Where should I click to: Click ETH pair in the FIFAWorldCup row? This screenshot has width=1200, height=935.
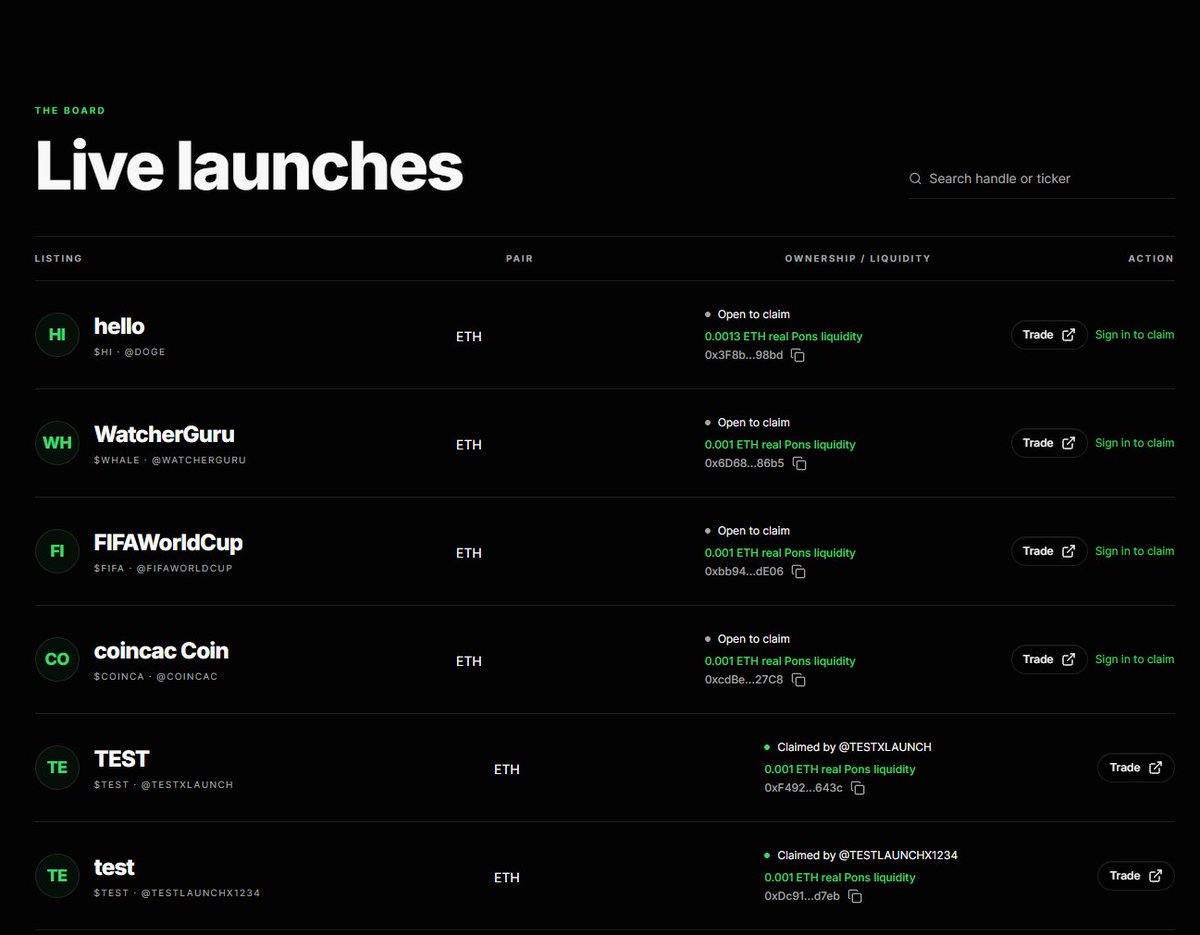coord(469,553)
